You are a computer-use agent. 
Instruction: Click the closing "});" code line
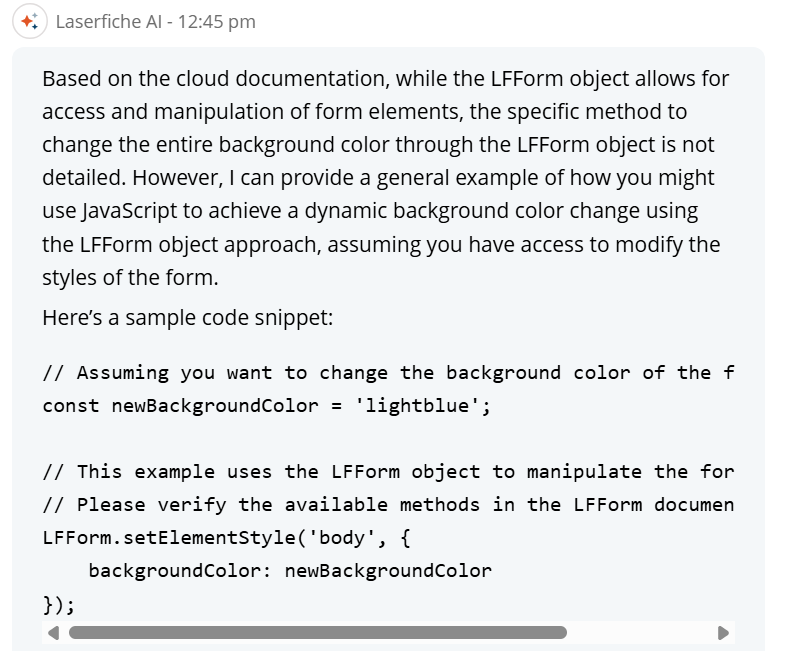coord(59,604)
